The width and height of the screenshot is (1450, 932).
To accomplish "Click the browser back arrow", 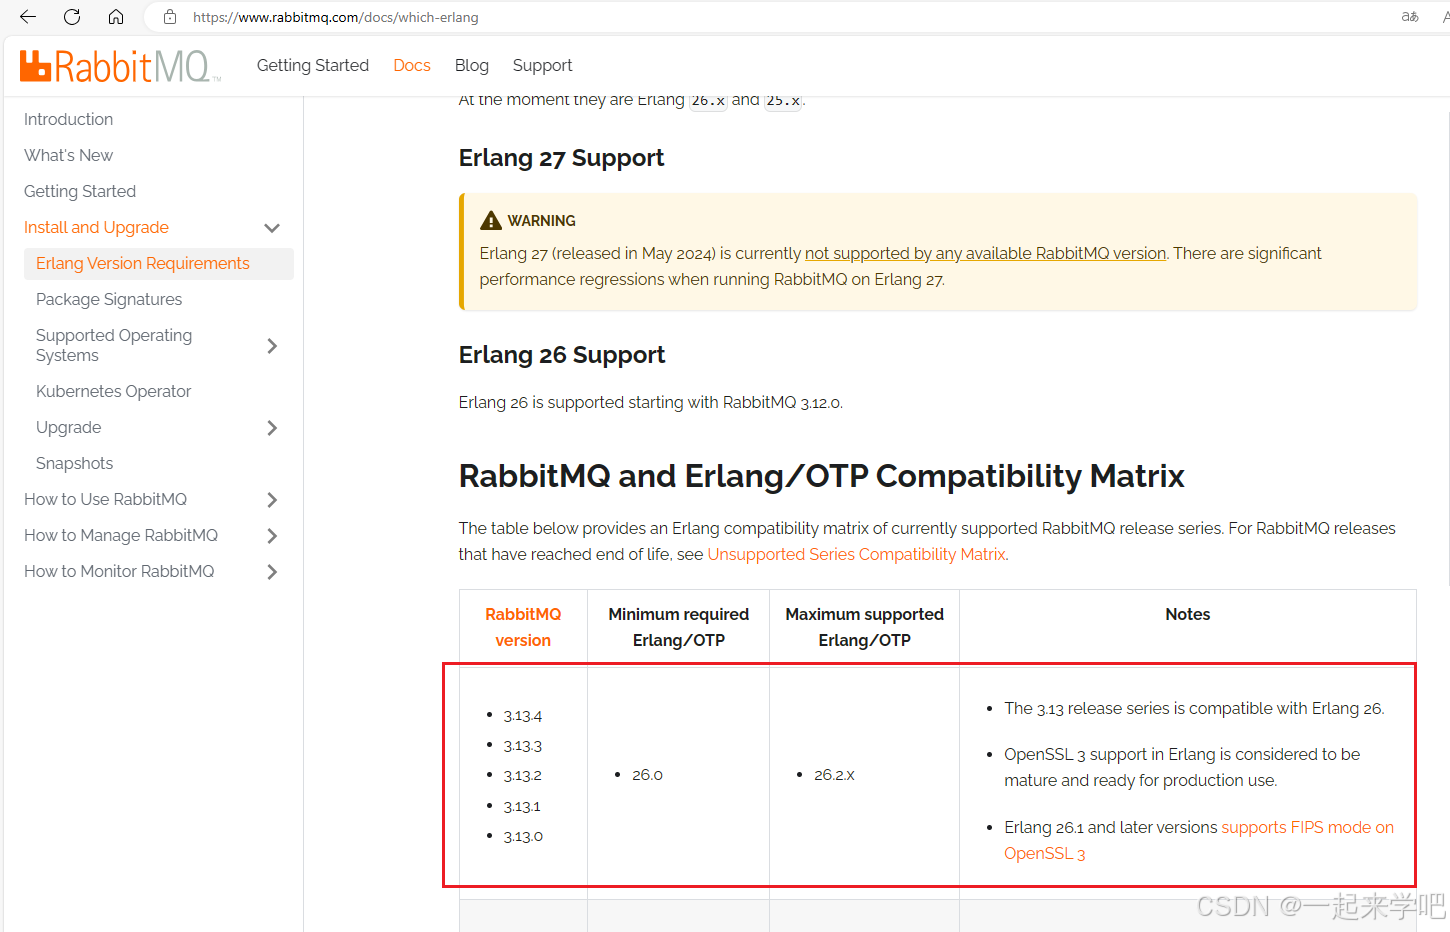I will [x=28, y=17].
